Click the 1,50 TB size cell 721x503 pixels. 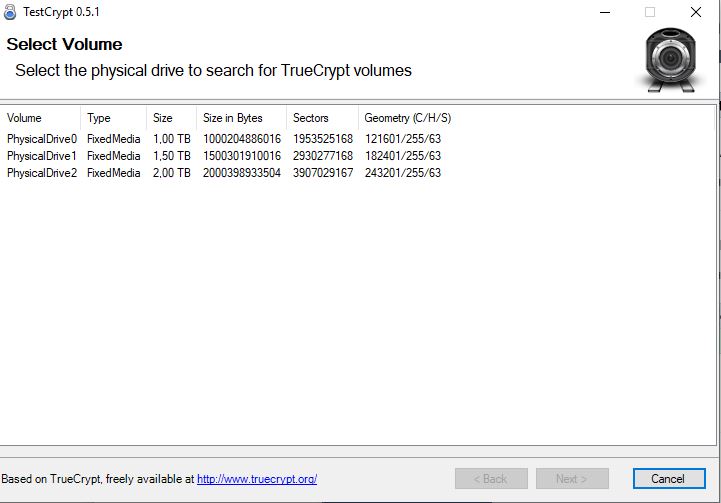pos(172,156)
